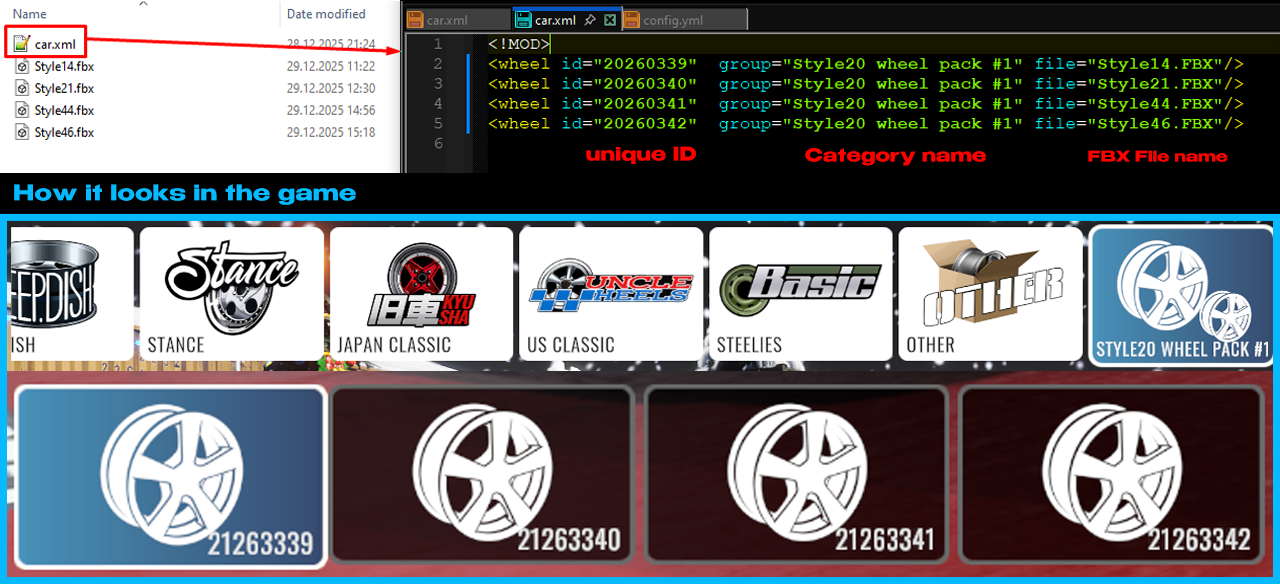Image resolution: width=1280 pixels, height=584 pixels.
Task: Click the car.xml file icon in Explorer
Action: (x=22, y=44)
